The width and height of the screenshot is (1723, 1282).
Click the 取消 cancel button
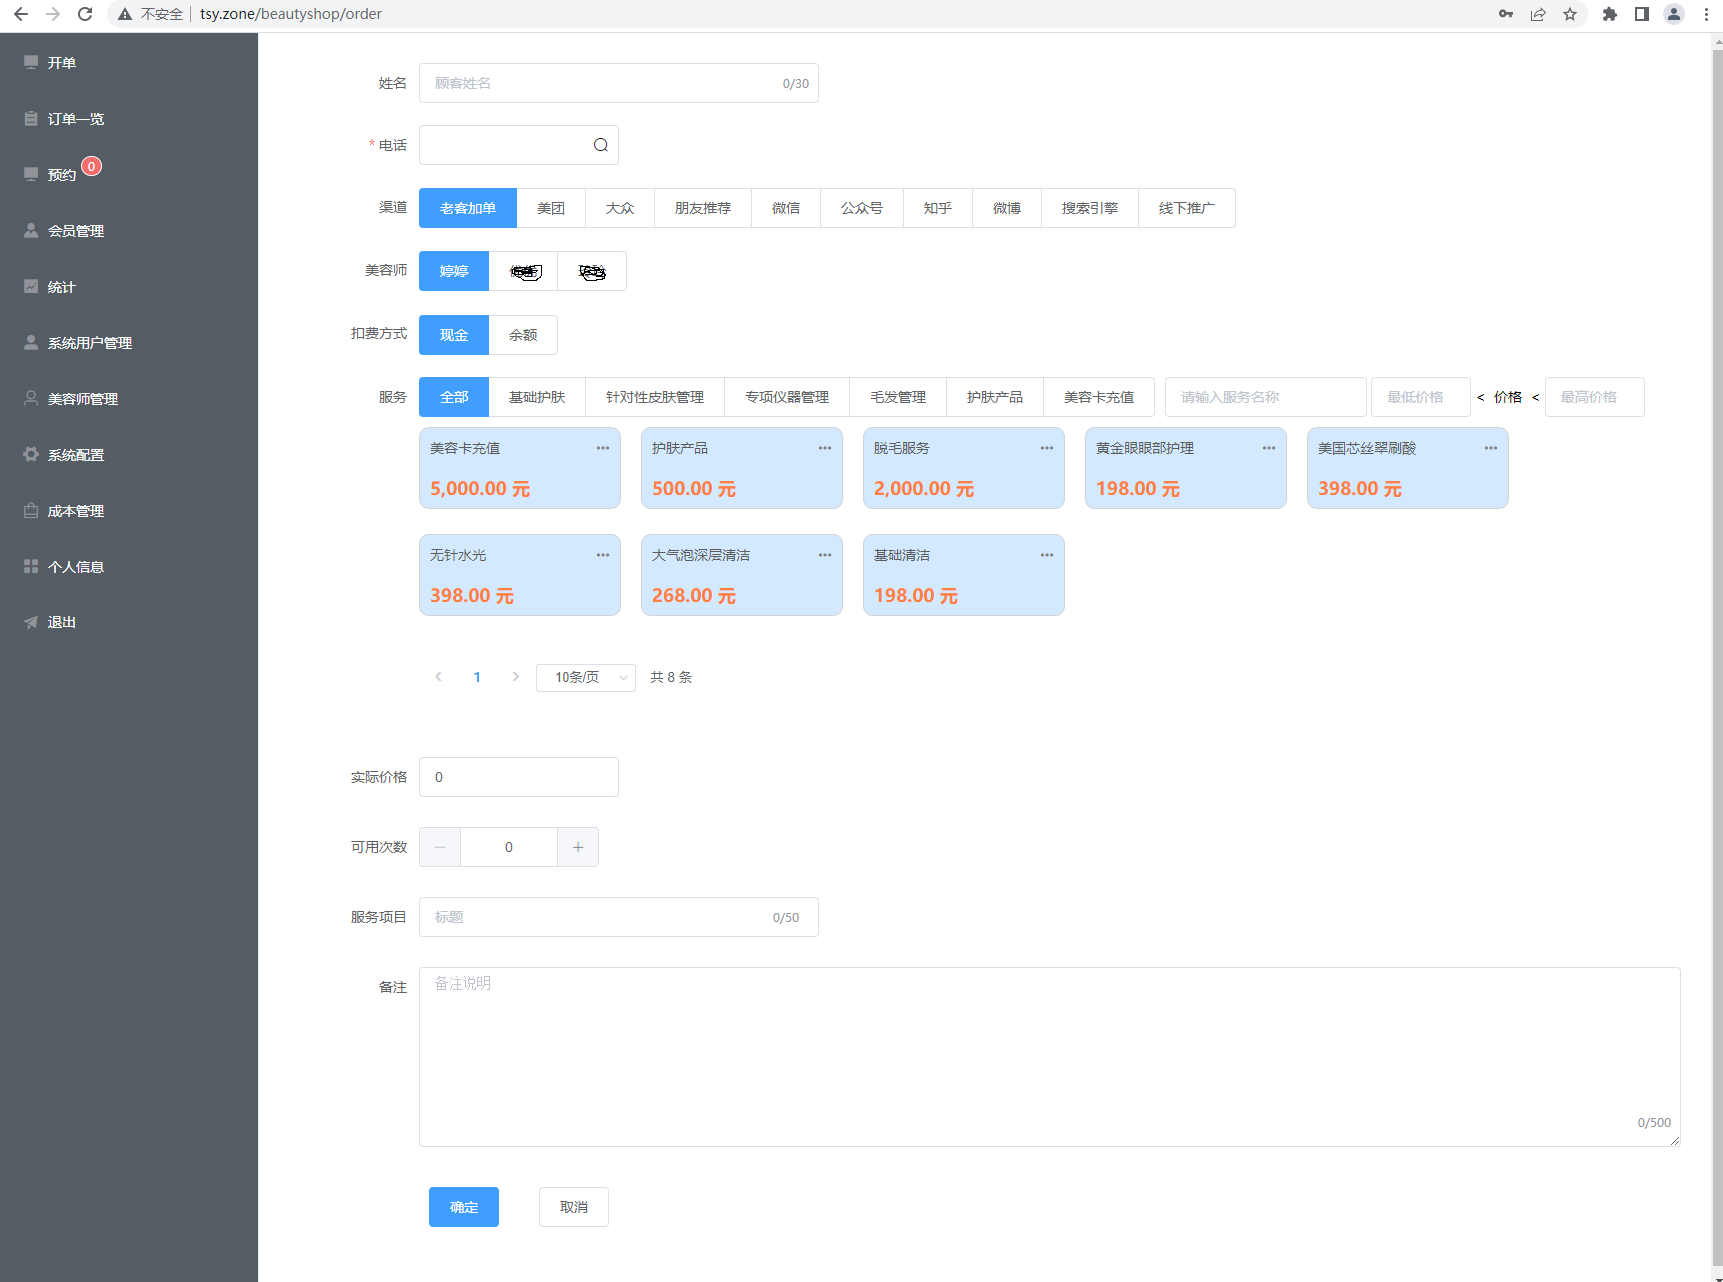pos(574,1207)
